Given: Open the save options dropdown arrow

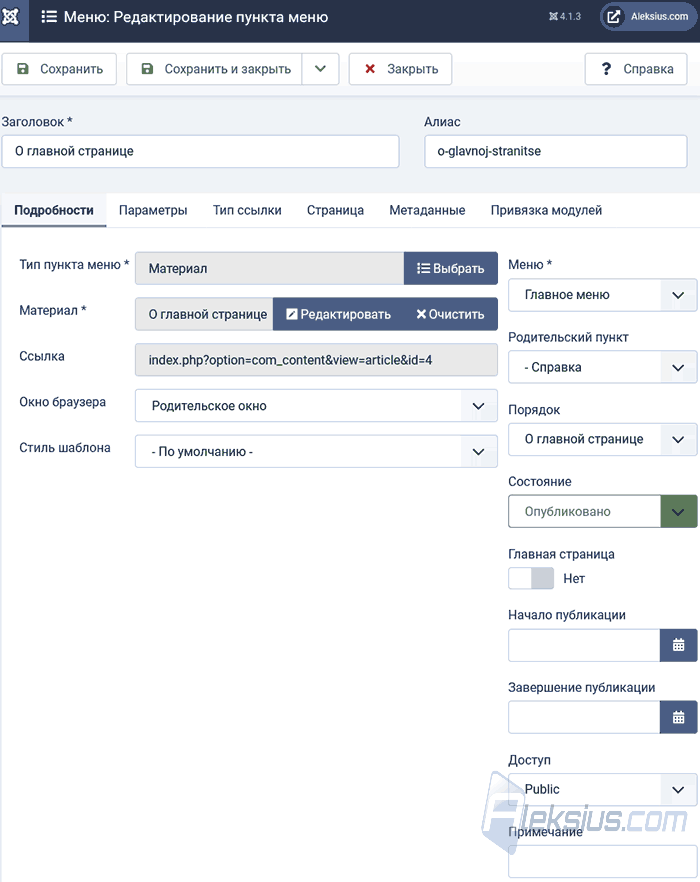Looking at the screenshot, I should pyautogui.click(x=320, y=69).
